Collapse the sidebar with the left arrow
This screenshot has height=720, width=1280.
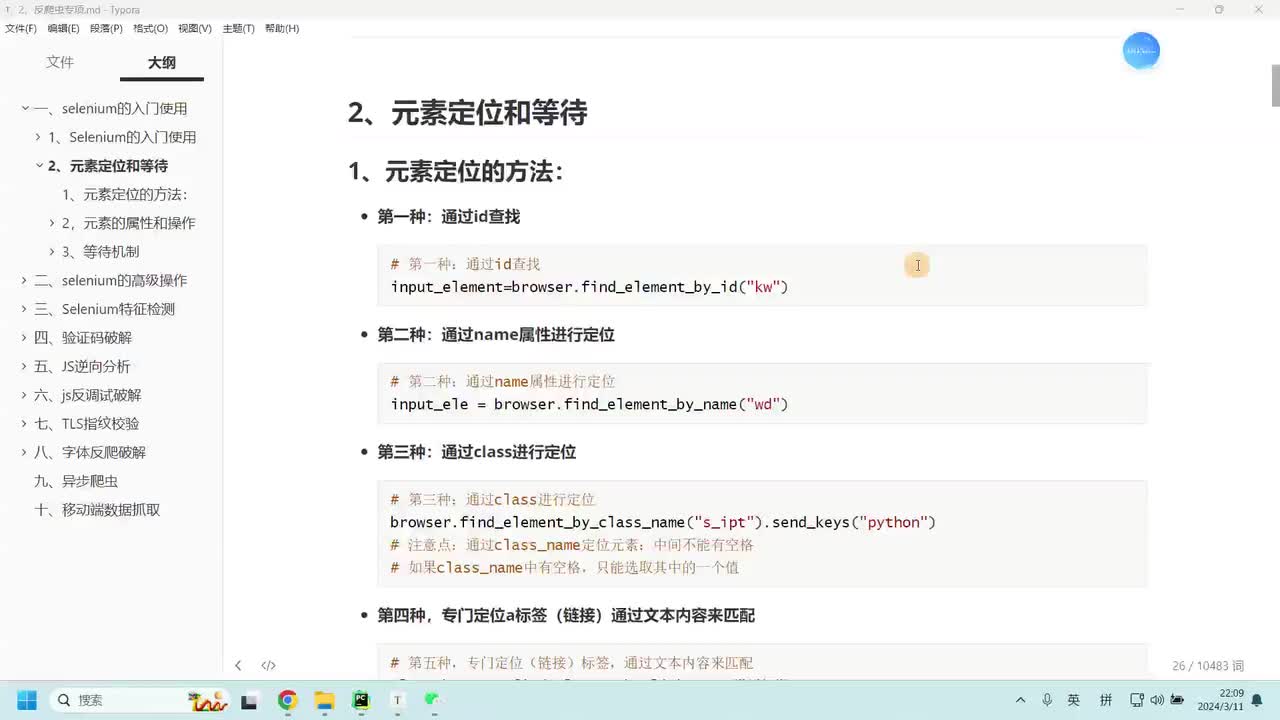(238, 665)
